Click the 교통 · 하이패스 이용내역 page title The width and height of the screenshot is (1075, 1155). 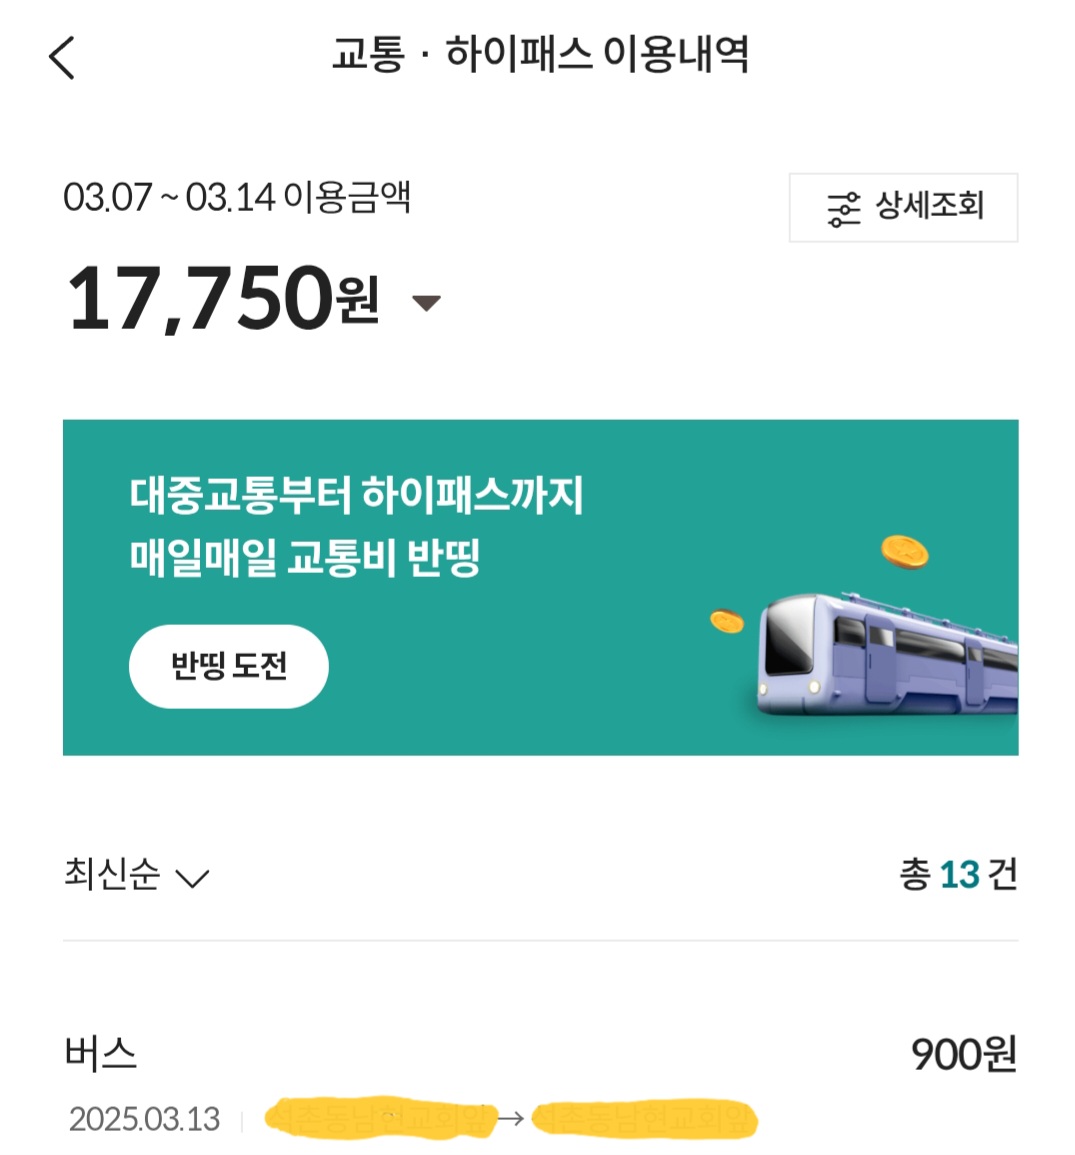pyautogui.click(x=540, y=54)
